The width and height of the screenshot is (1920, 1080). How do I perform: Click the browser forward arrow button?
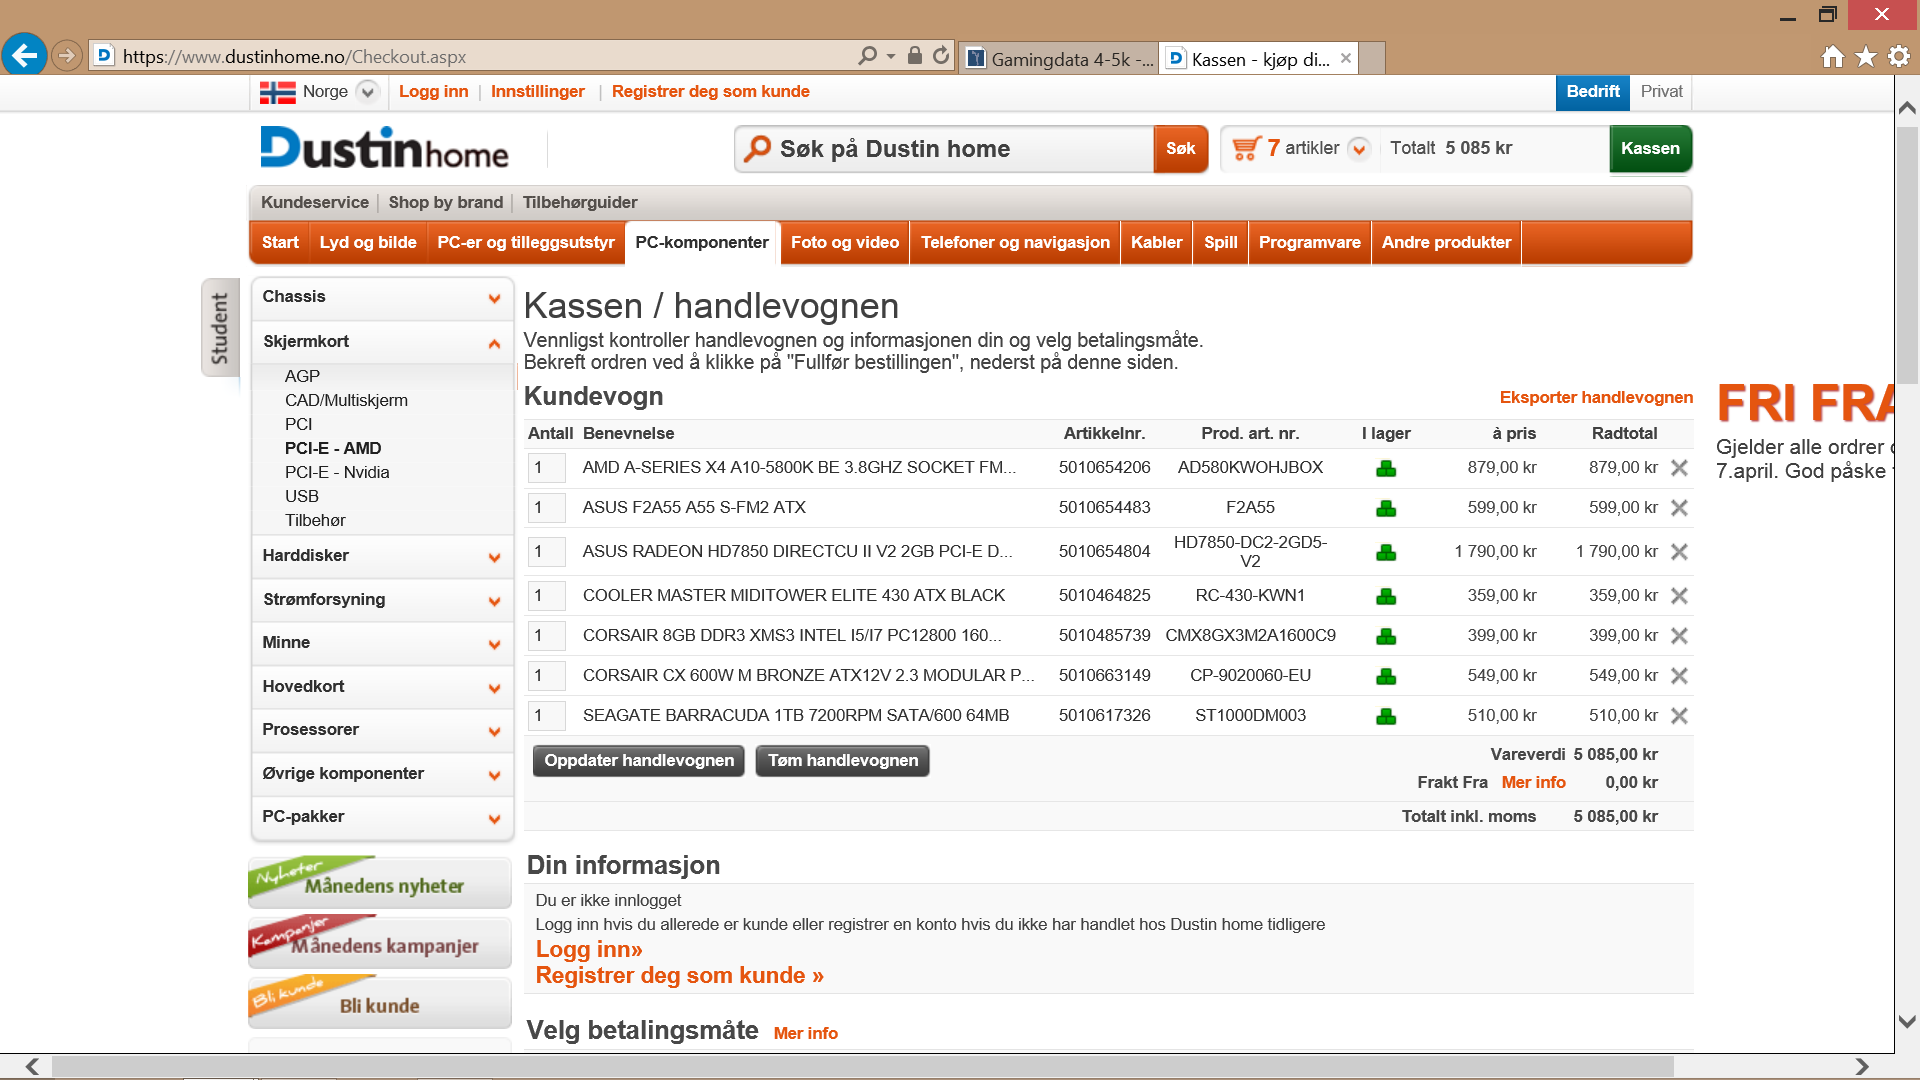tap(67, 56)
